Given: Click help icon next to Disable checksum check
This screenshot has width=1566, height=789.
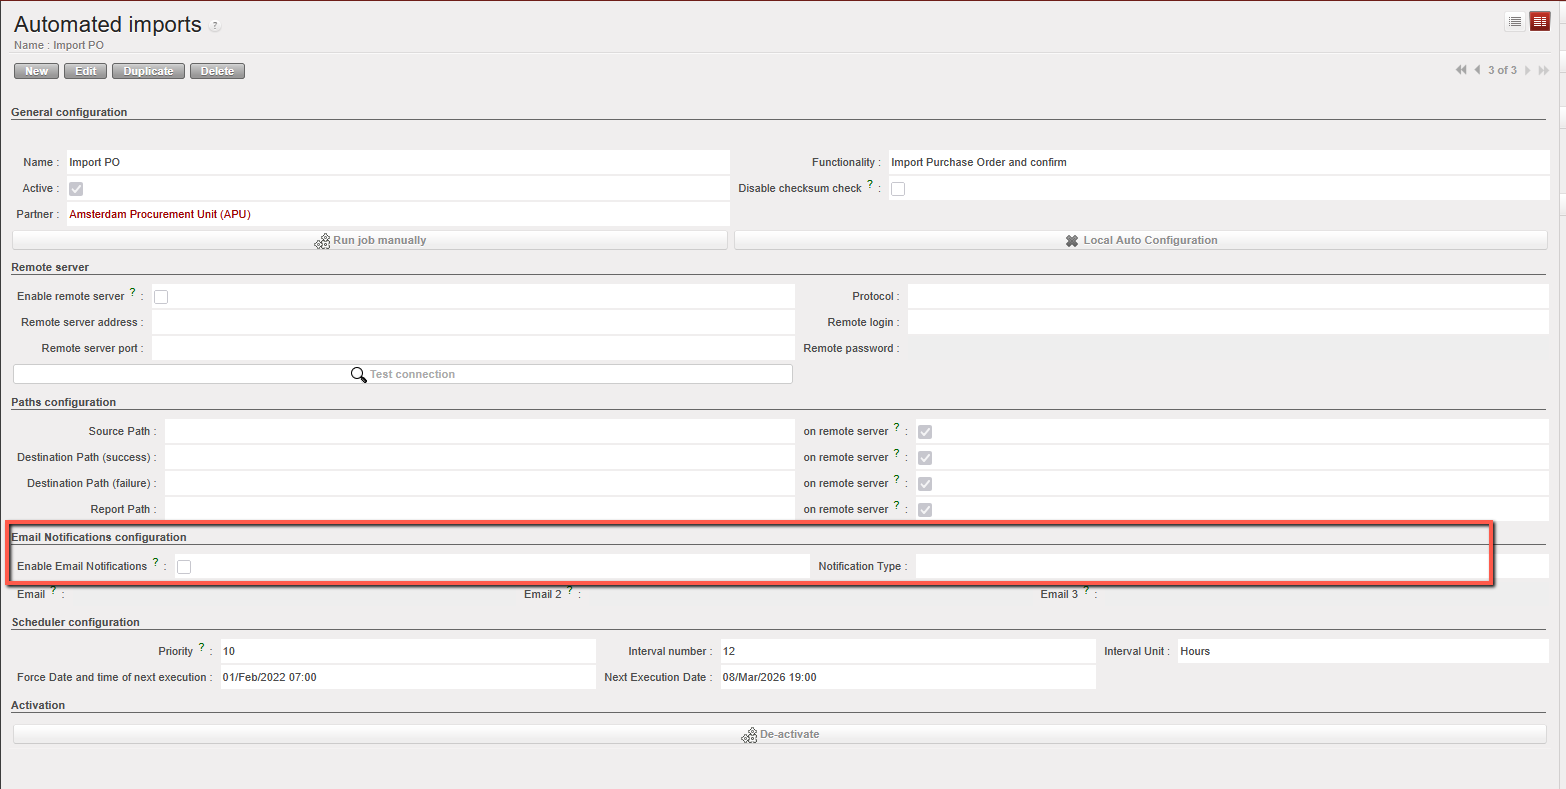Looking at the screenshot, I should [x=870, y=185].
